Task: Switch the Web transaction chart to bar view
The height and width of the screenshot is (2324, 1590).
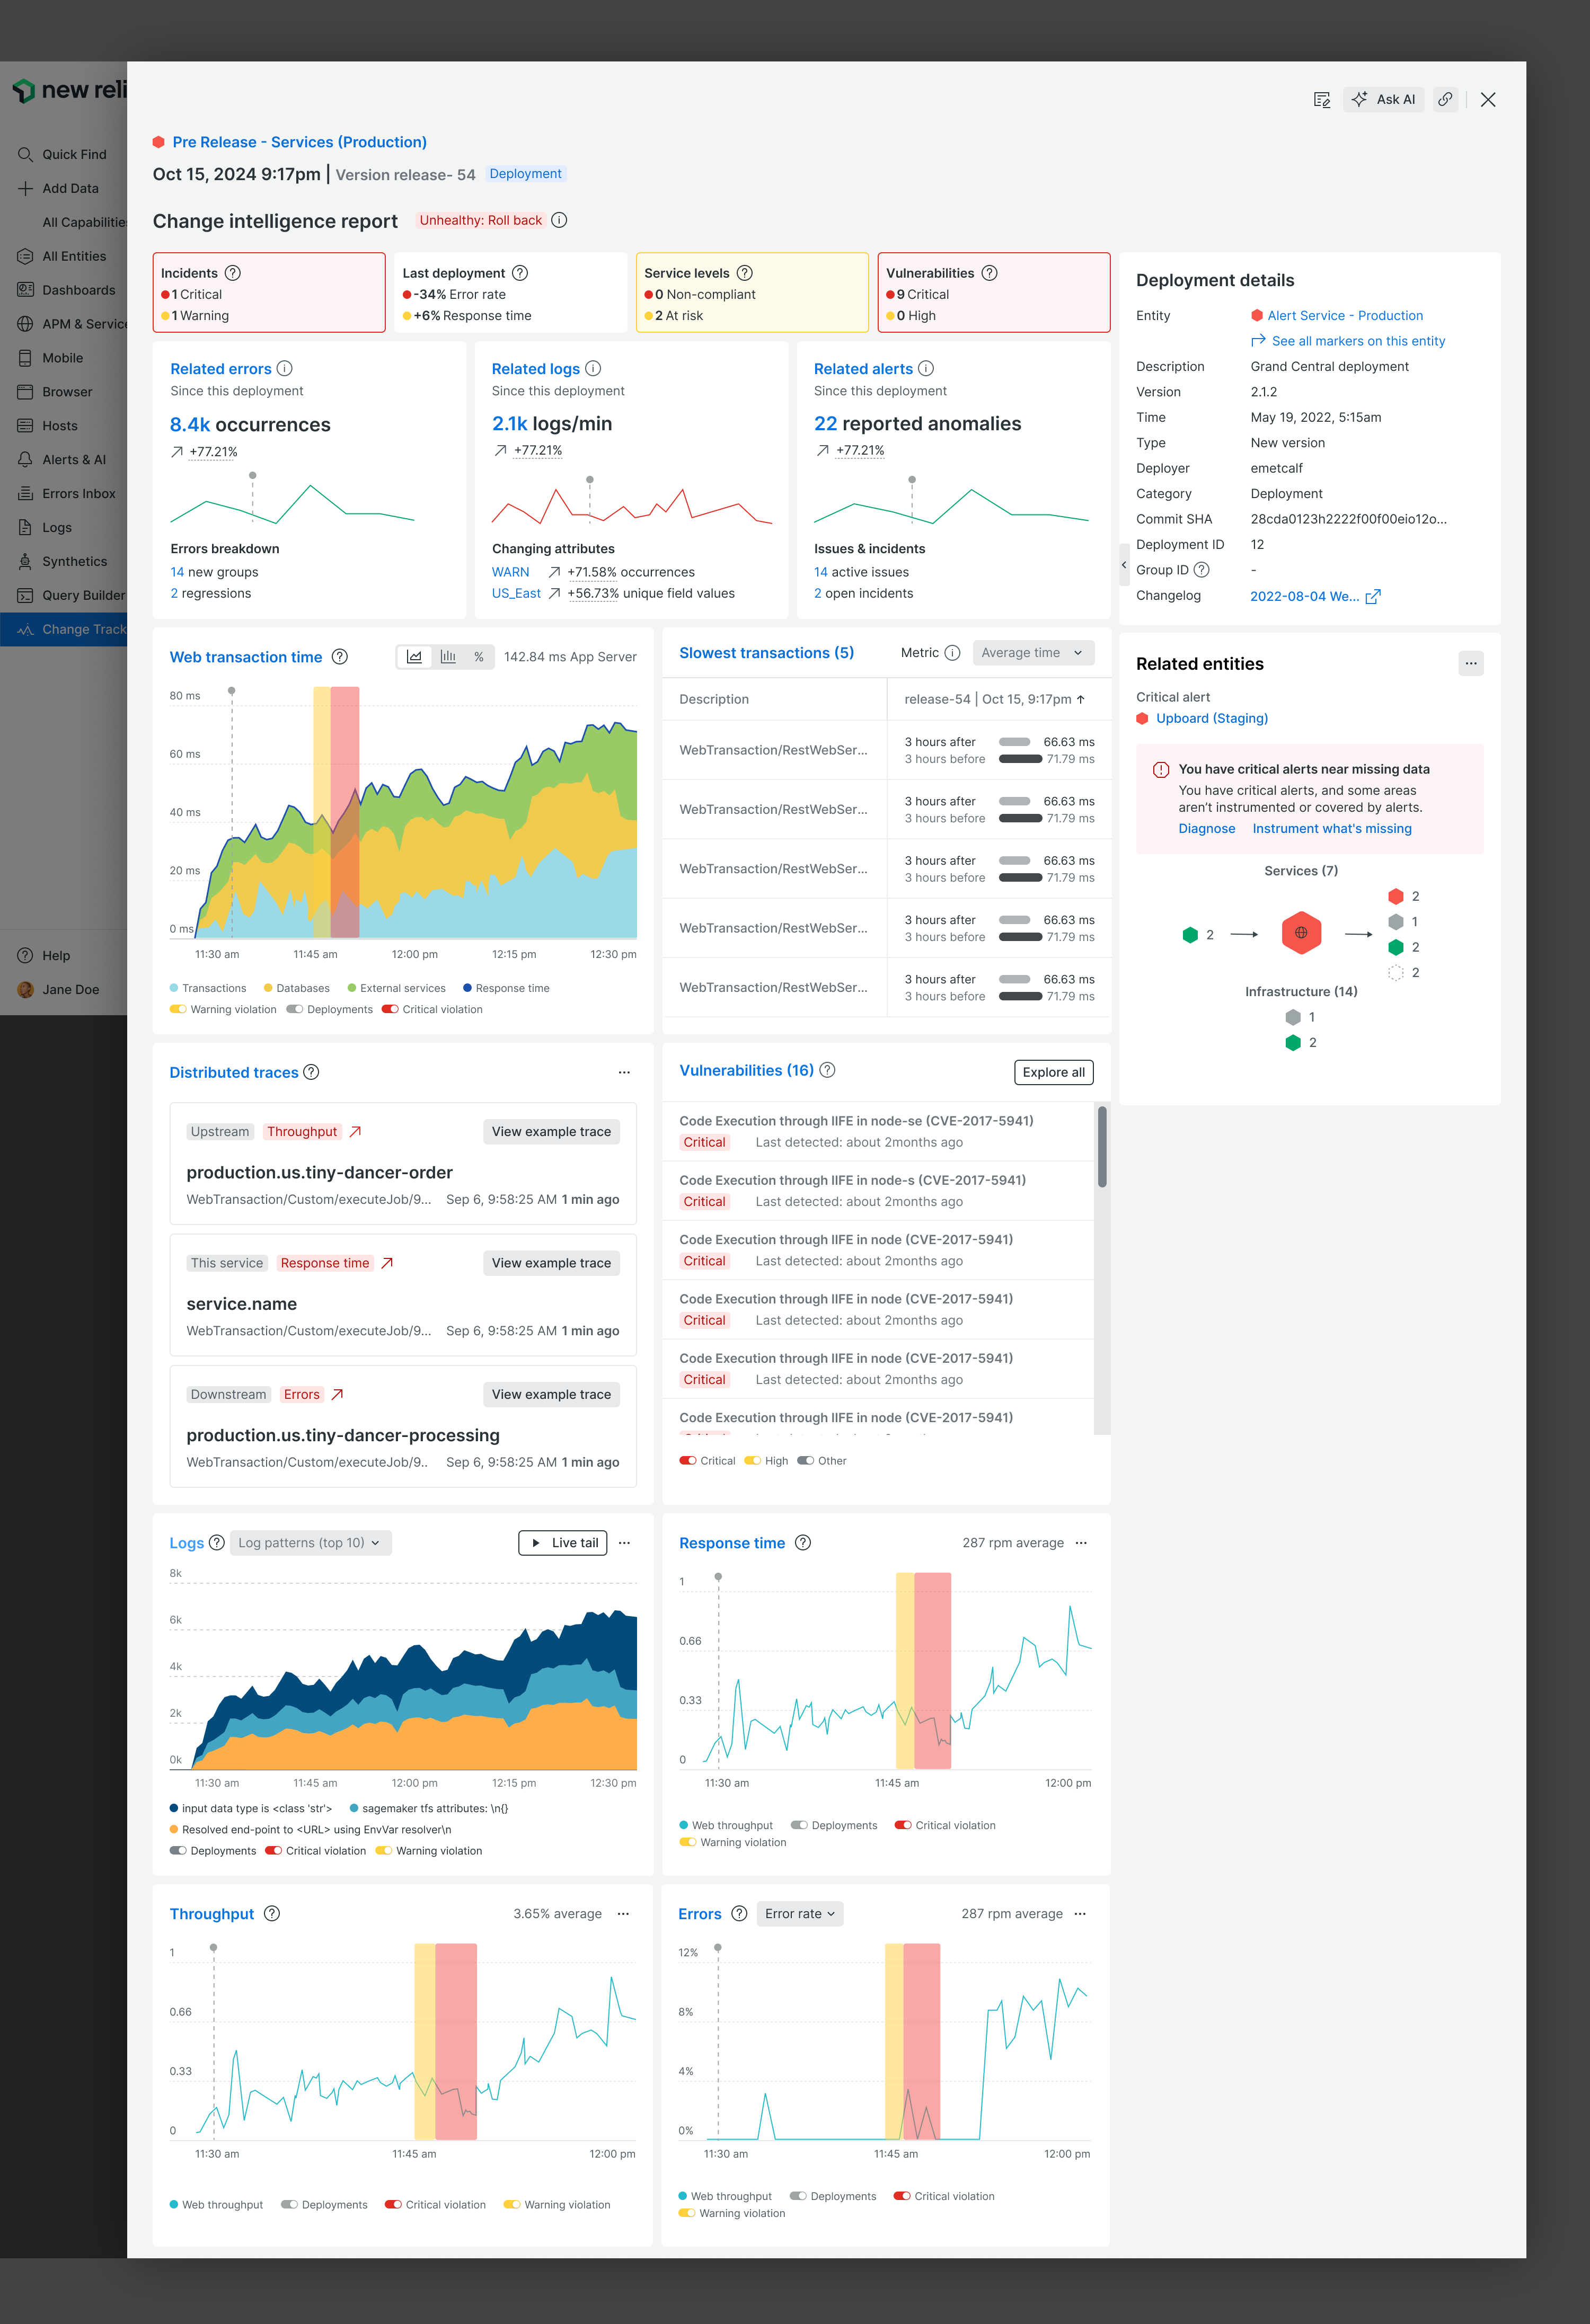Action: (448, 657)
